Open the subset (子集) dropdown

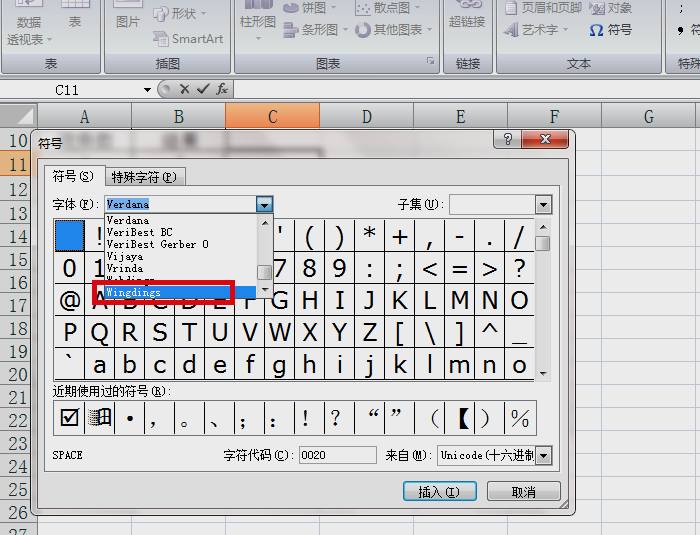click(x=543, y=205)
